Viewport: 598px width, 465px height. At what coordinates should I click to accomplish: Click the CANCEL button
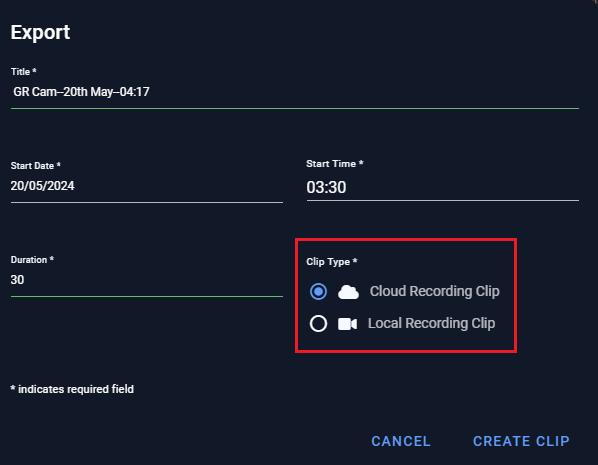point(401,441)
